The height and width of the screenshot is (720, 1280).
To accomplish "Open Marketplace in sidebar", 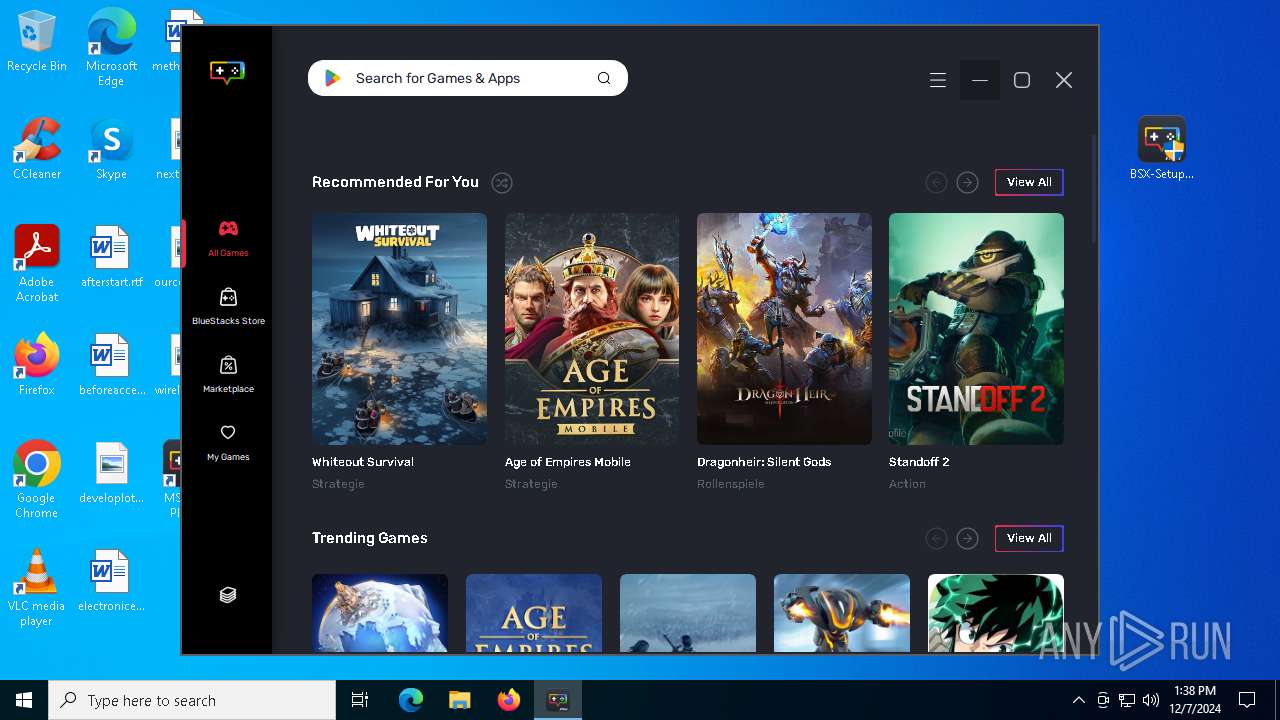I will [x=228, y=374].
